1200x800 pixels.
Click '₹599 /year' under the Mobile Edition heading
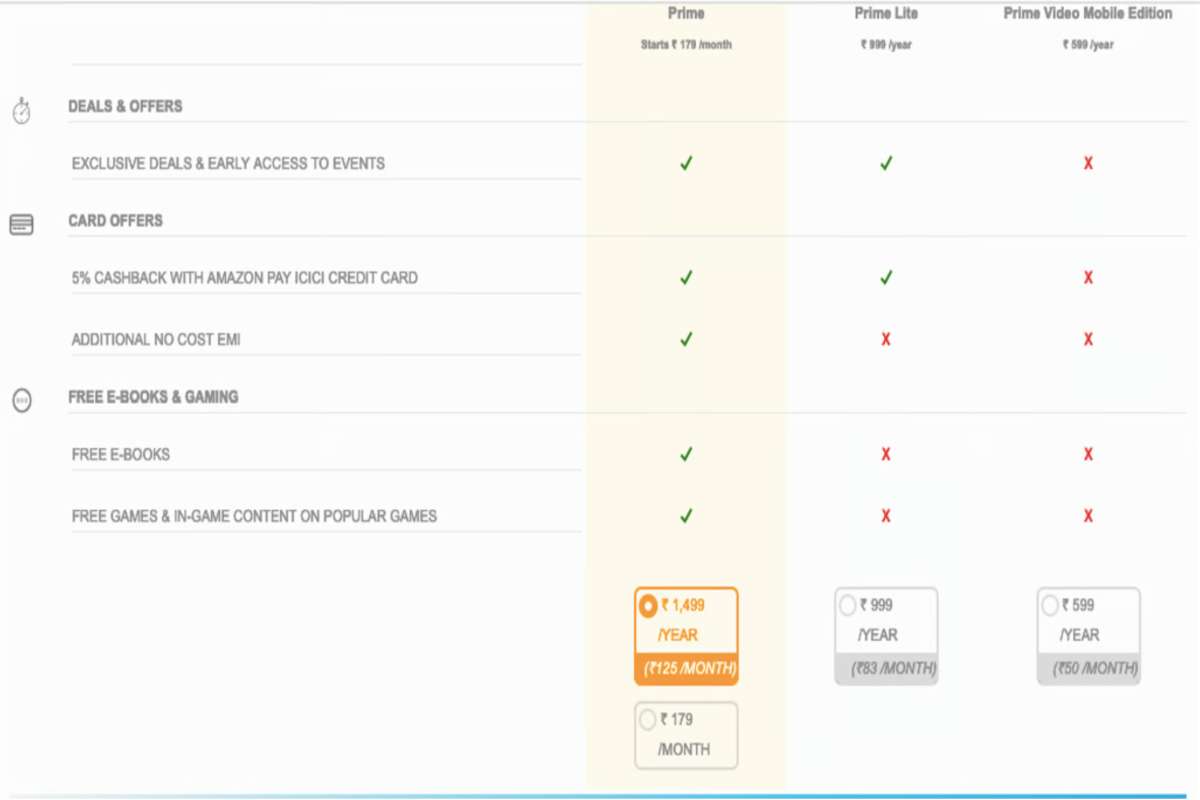pos(1088,45)
